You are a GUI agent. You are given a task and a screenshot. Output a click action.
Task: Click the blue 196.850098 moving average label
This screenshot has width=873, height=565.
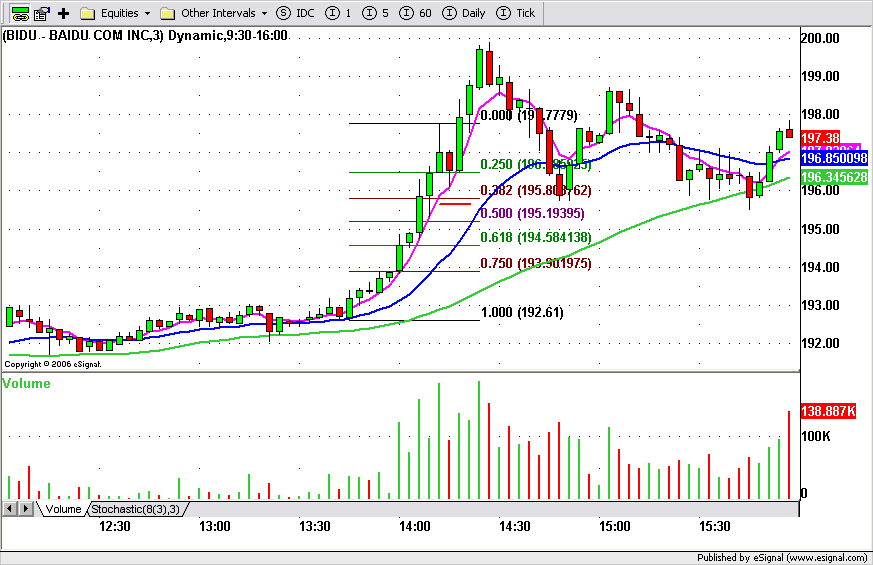834,158
